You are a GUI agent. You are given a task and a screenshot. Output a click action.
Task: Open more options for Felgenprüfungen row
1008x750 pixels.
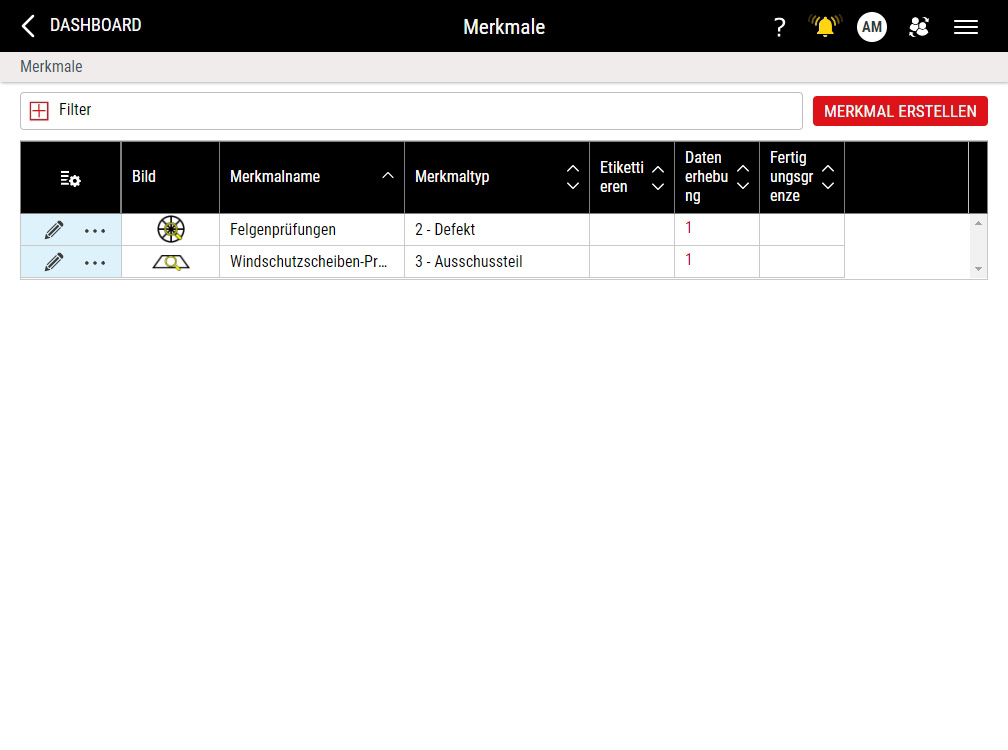95,231
